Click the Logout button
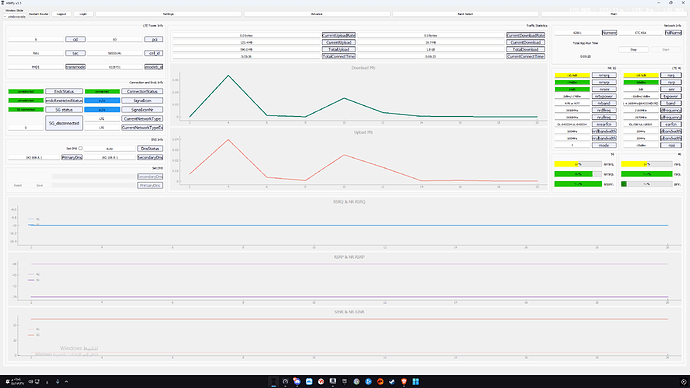The height and width of the screenshot is (388, 690). [x=61, y=14]
